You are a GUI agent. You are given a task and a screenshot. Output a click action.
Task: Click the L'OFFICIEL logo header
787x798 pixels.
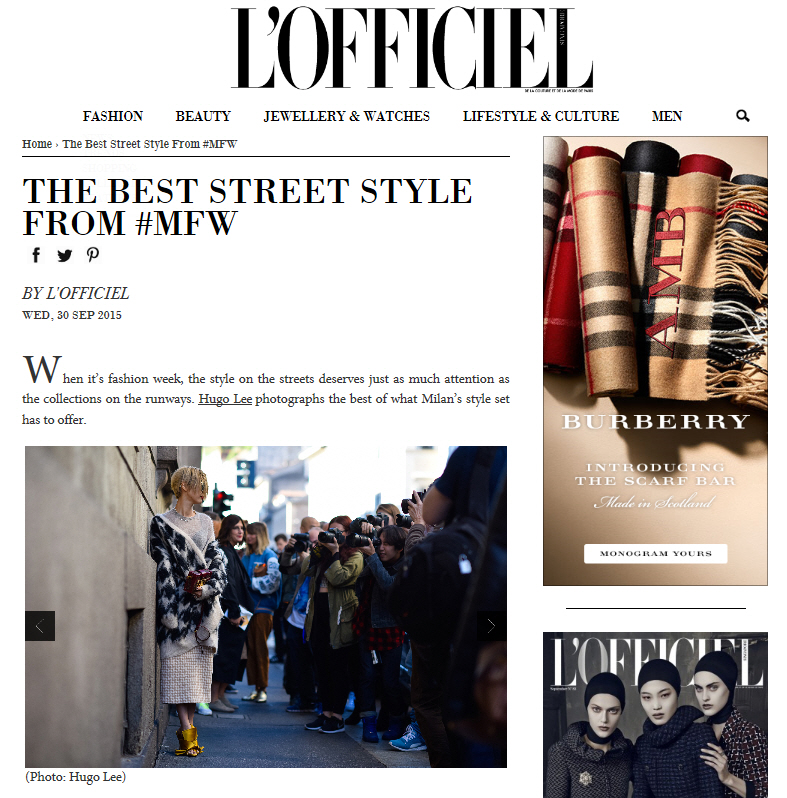tap(412, 48)
